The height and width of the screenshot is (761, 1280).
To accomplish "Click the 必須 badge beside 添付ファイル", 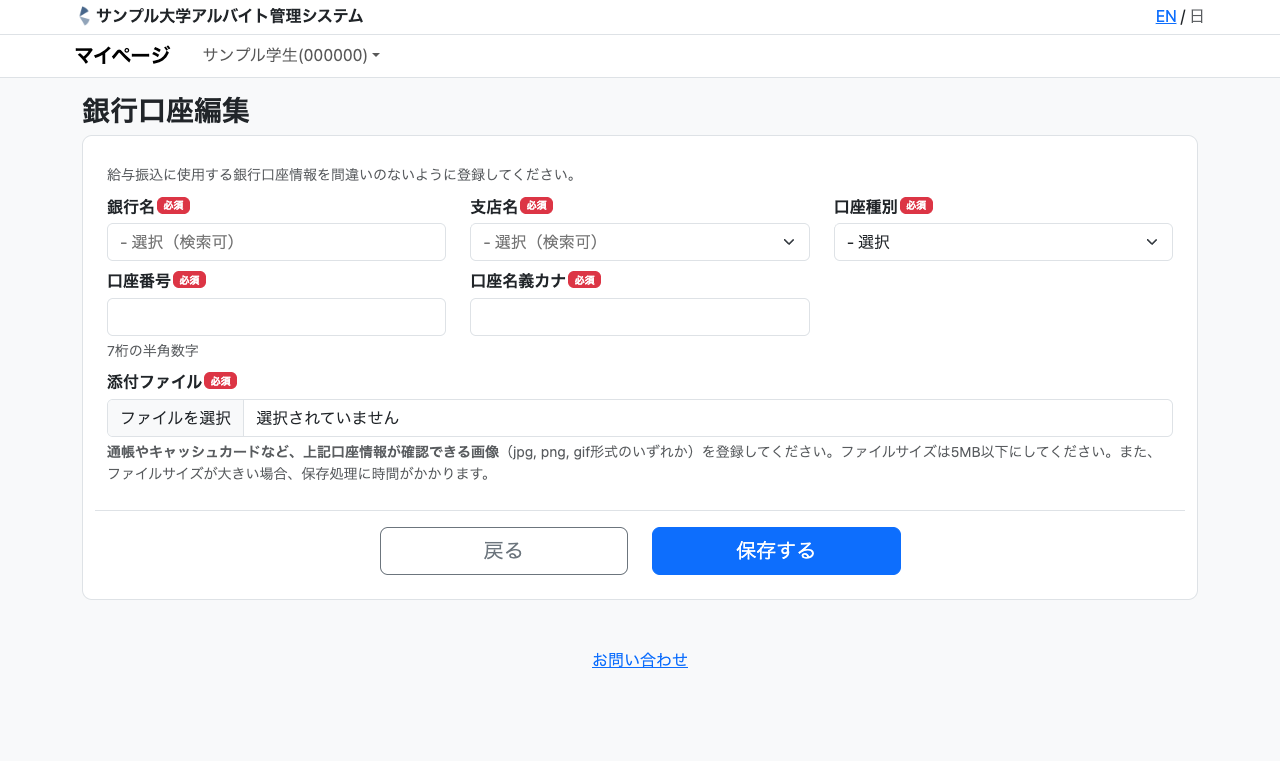I will 220,381.
